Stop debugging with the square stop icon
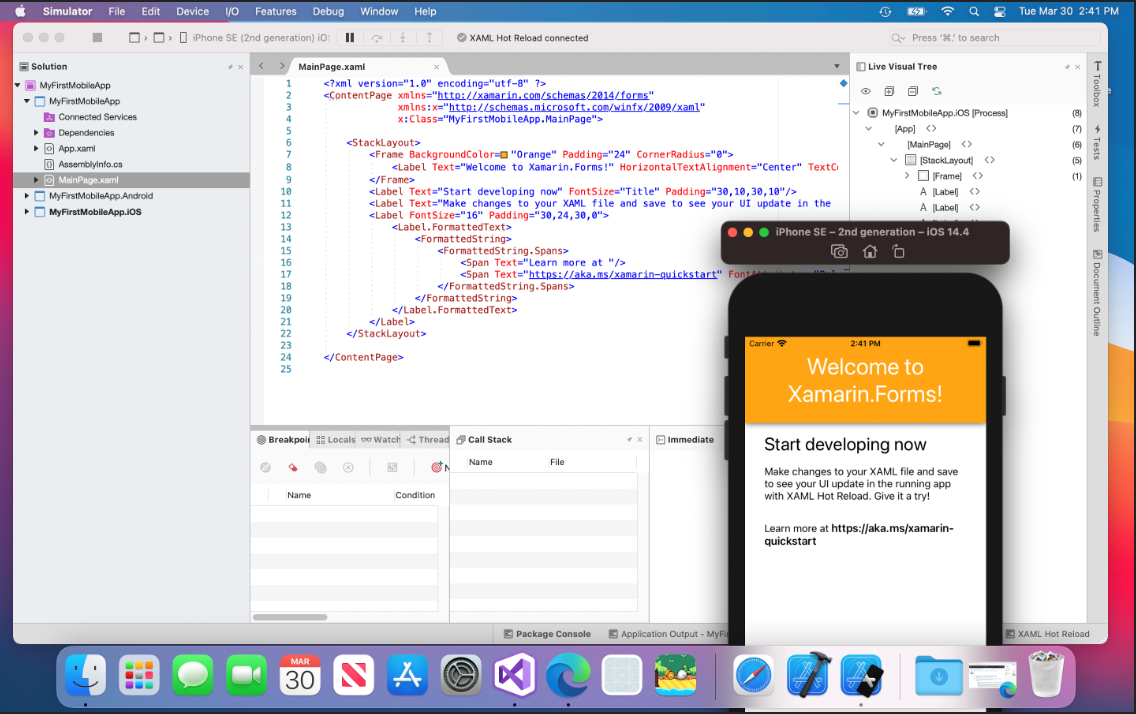This screenshot has height=714, width=1136. (x=97, y=37)
